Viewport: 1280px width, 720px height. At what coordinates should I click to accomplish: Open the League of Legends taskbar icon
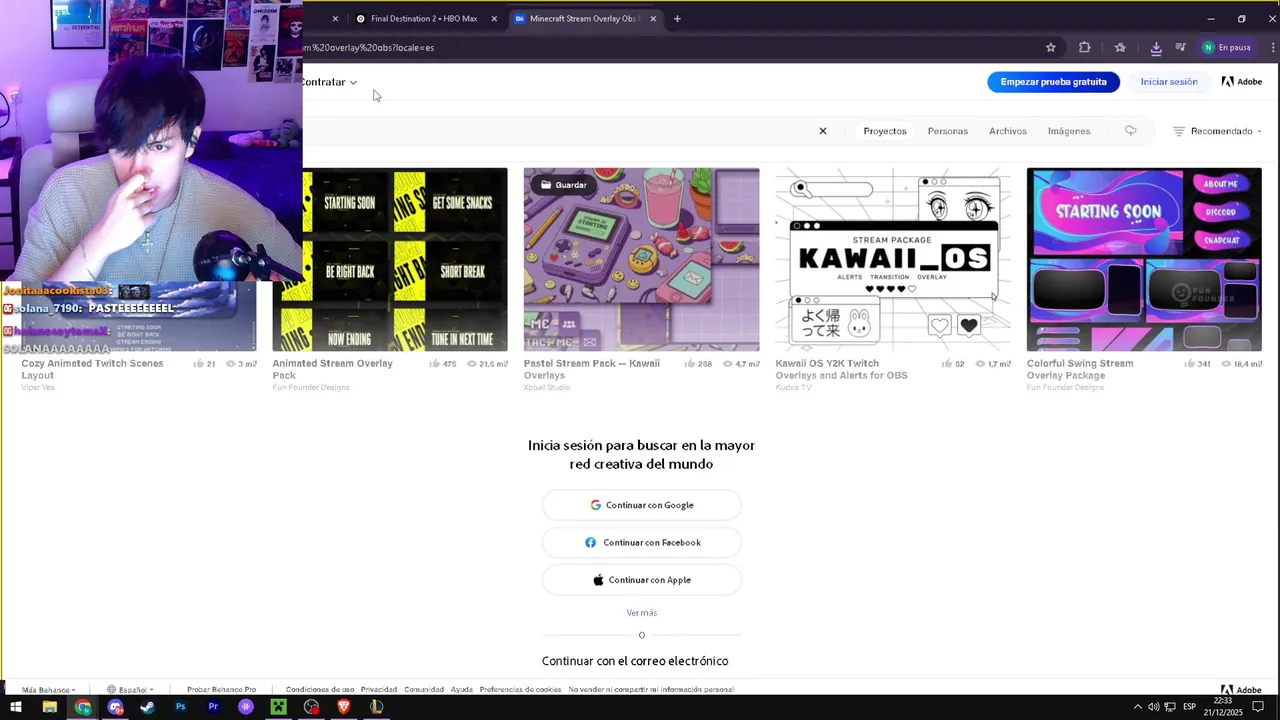coord(377,707)
